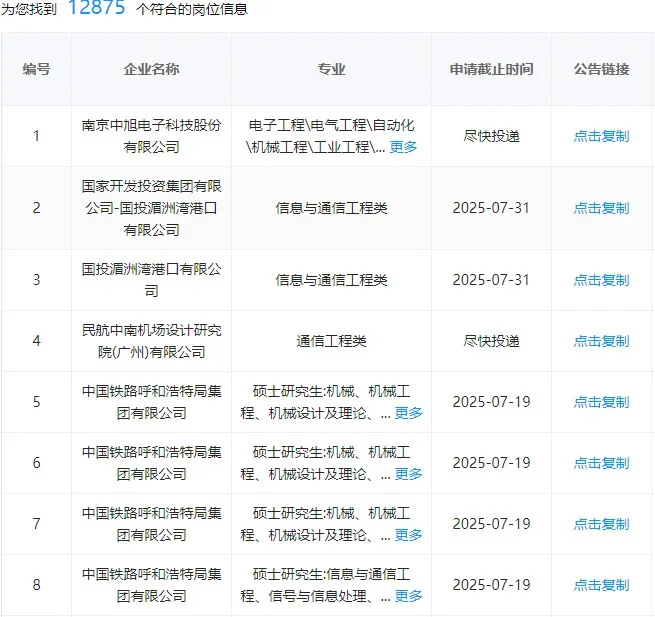Select 通信工程类 major in row 4
The height and width of the screenshot is (617, 655).
(331, 341)
